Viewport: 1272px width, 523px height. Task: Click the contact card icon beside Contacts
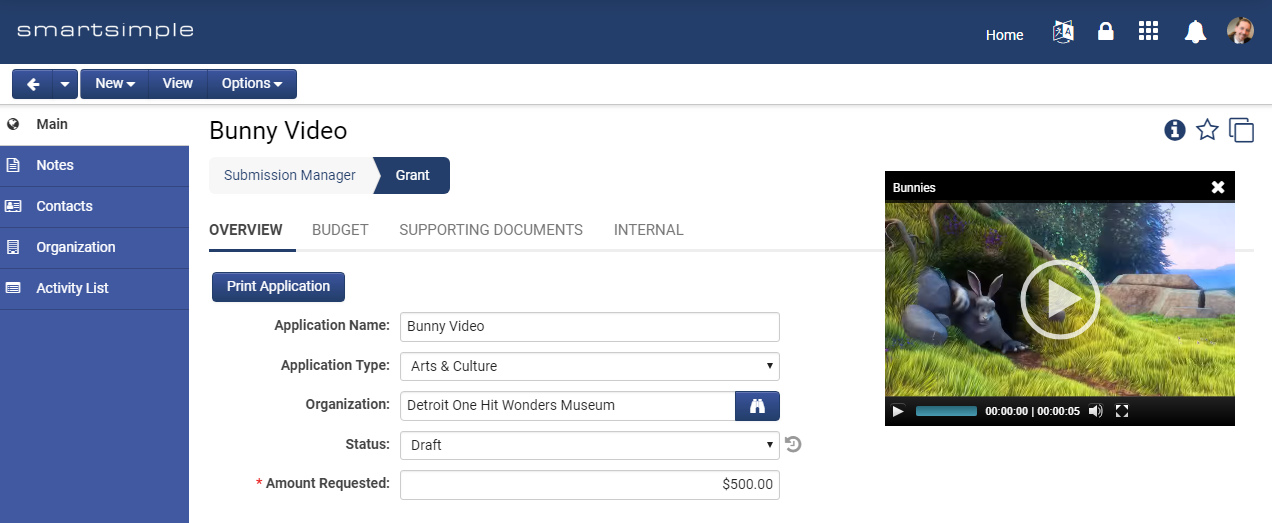pyautogui.click(x=13, y=207)
